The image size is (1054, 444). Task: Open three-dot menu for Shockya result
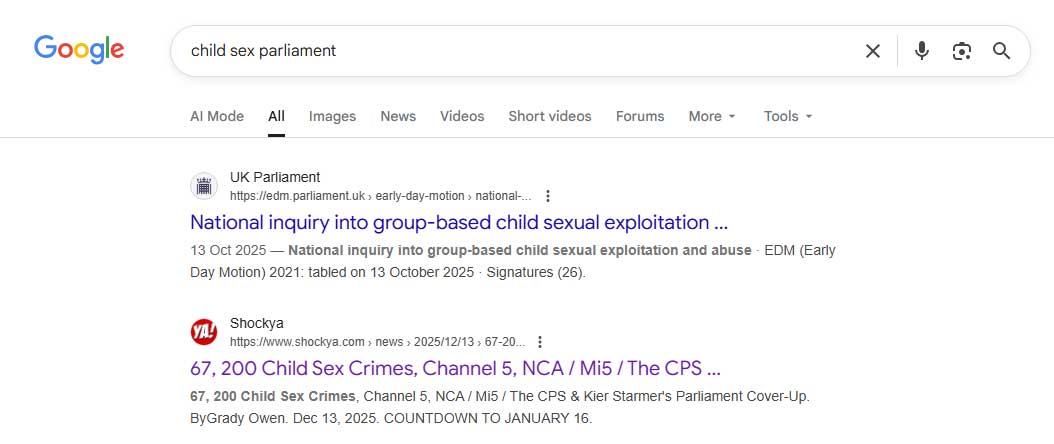click(540, 342)
